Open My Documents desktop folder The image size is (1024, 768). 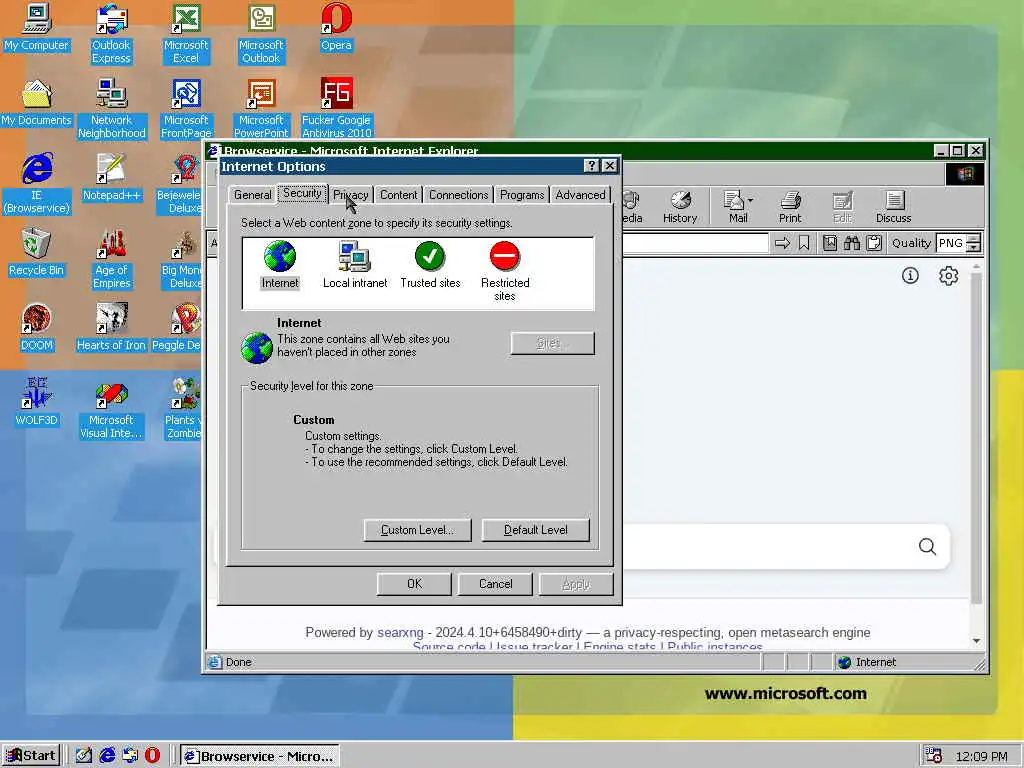click(36, 103)
